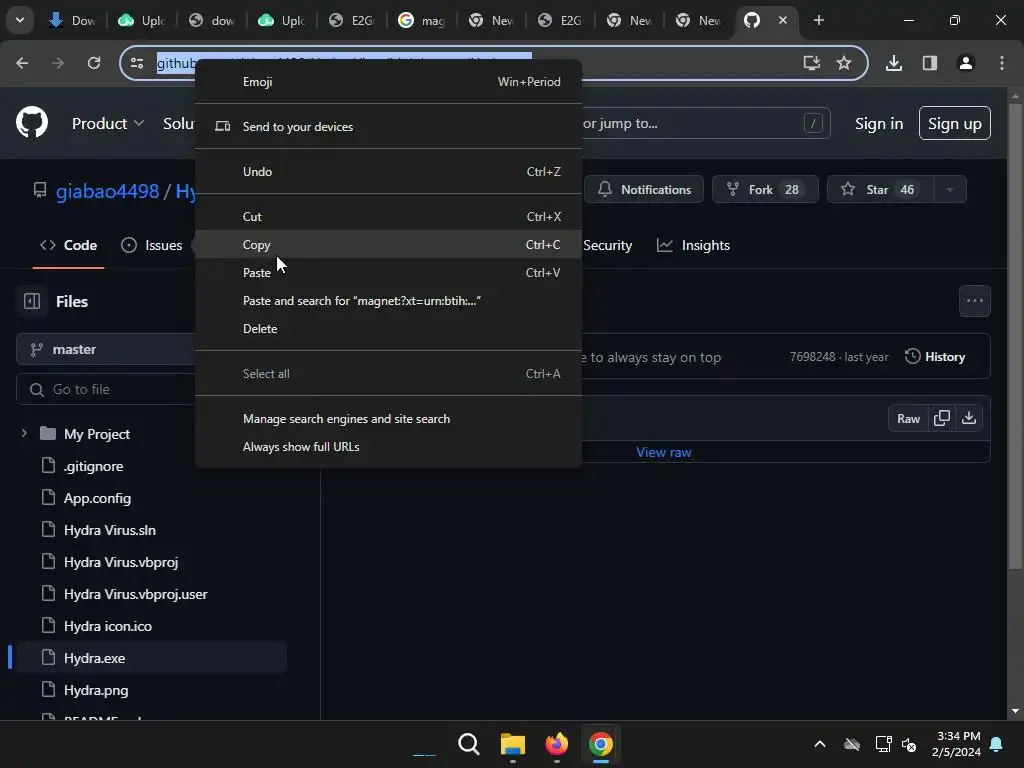
Task: Switch to the Code tab
Action: [69, 246]
